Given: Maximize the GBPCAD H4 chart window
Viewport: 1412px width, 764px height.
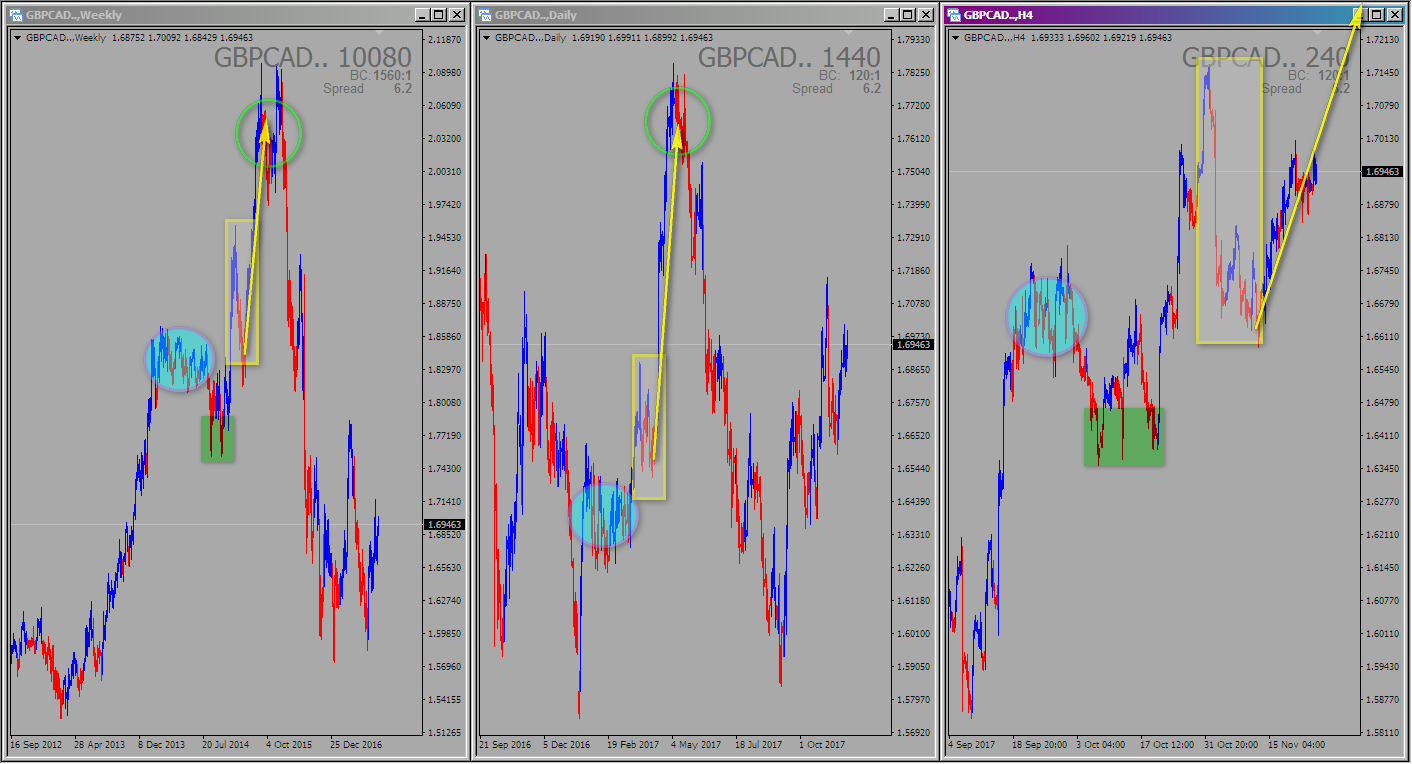Looking at the screenshot, I should [1376, 15].
